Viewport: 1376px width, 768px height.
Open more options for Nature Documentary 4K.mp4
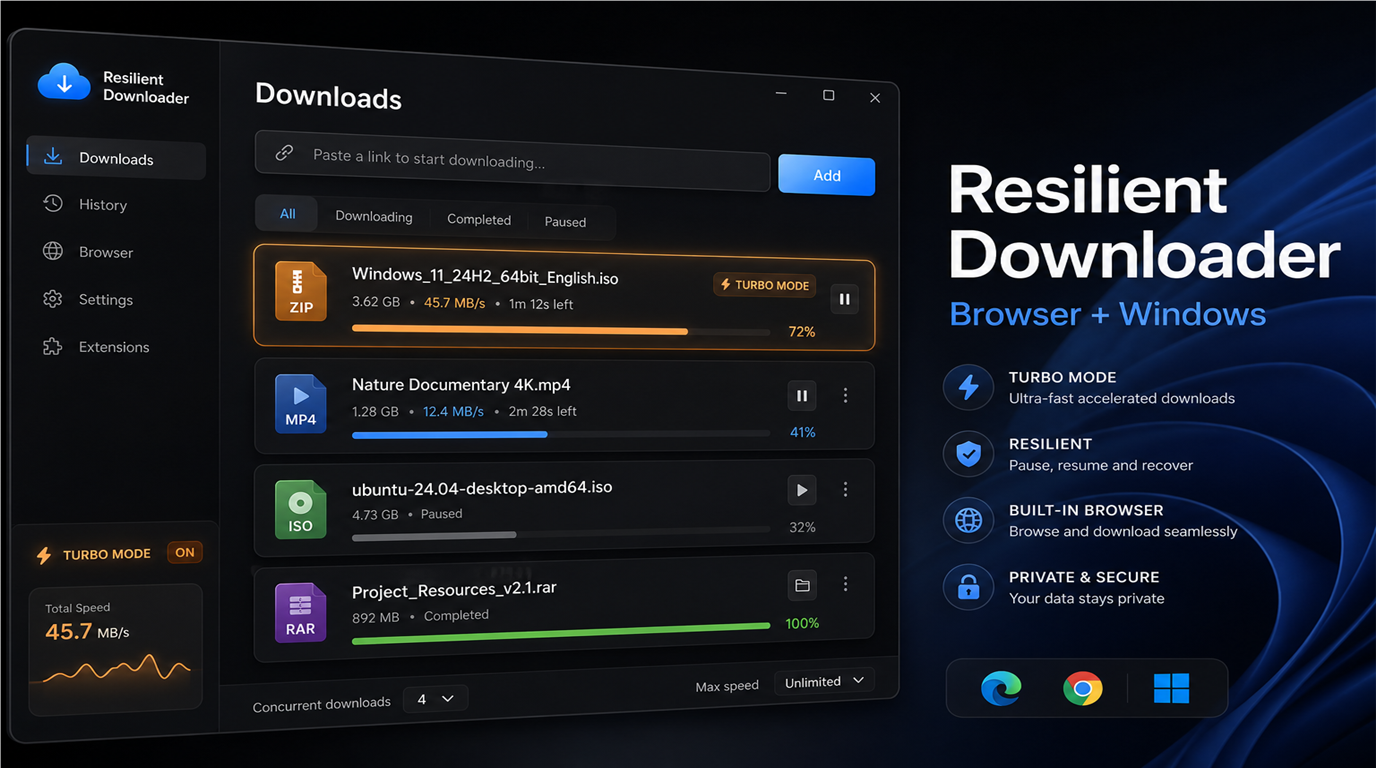click(845, 396)
